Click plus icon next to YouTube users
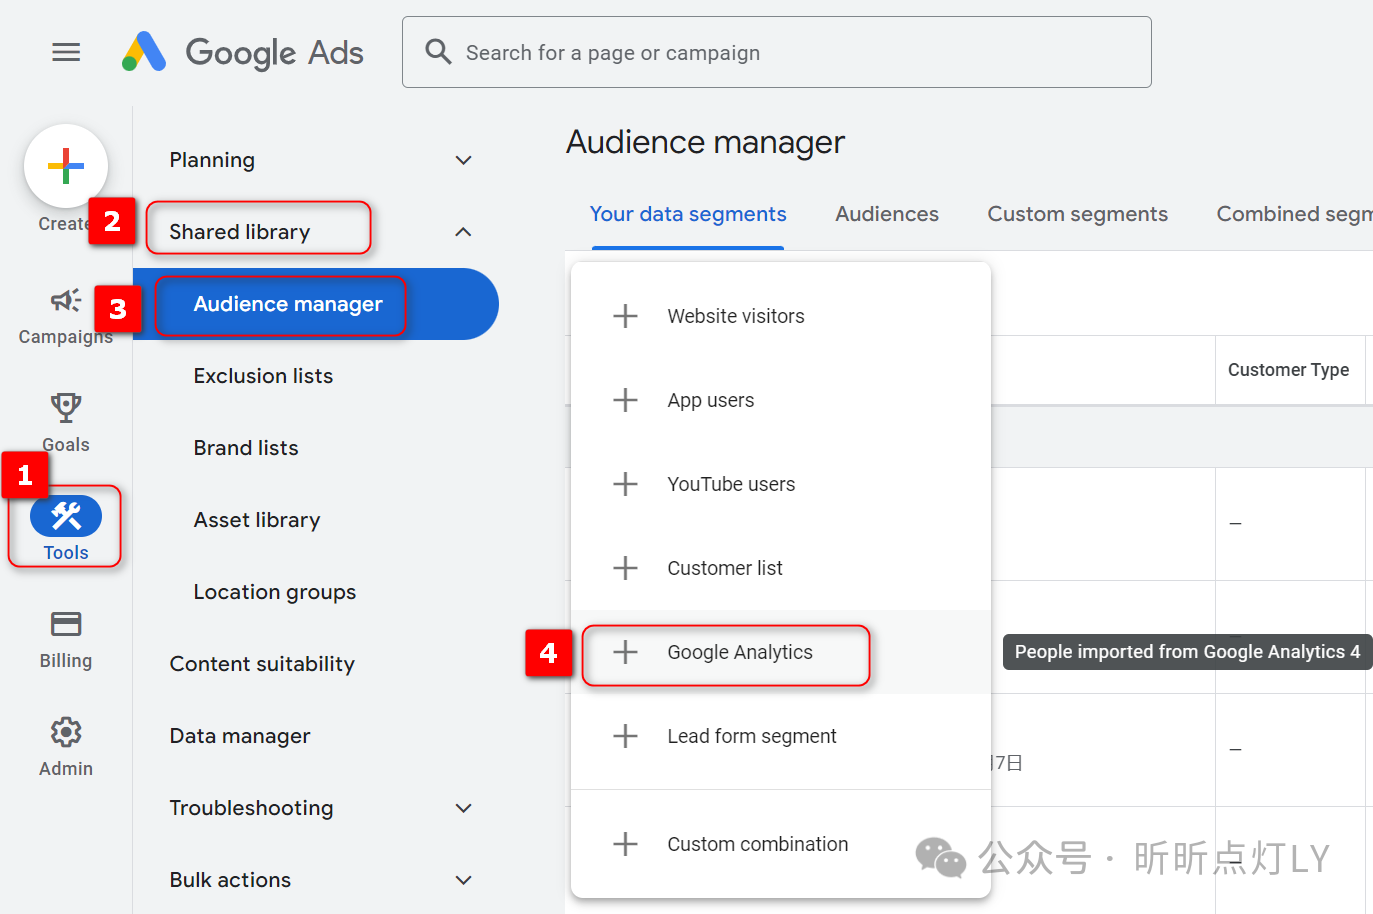The height and width of the screenshot is (914, 1373). click(x=625, y=484)
